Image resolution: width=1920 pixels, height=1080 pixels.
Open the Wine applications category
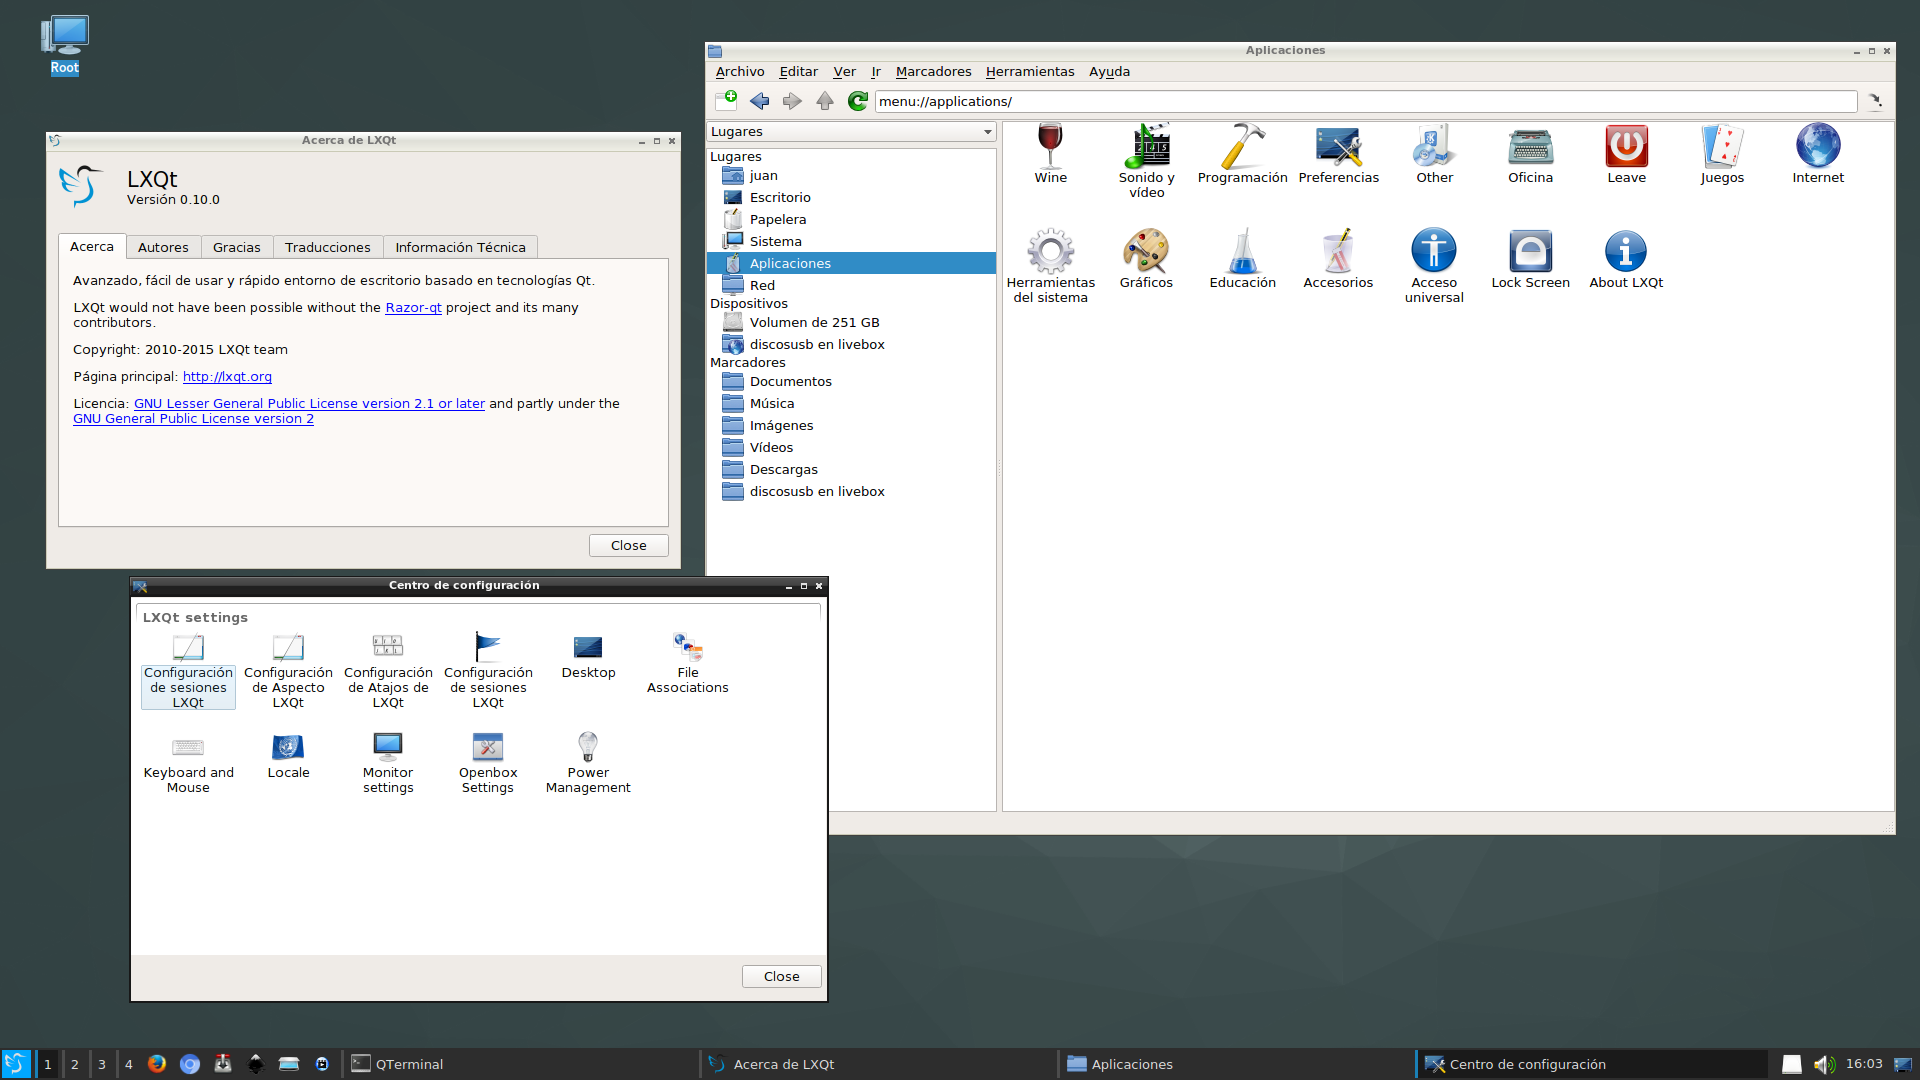click(x=1050, y=153)
